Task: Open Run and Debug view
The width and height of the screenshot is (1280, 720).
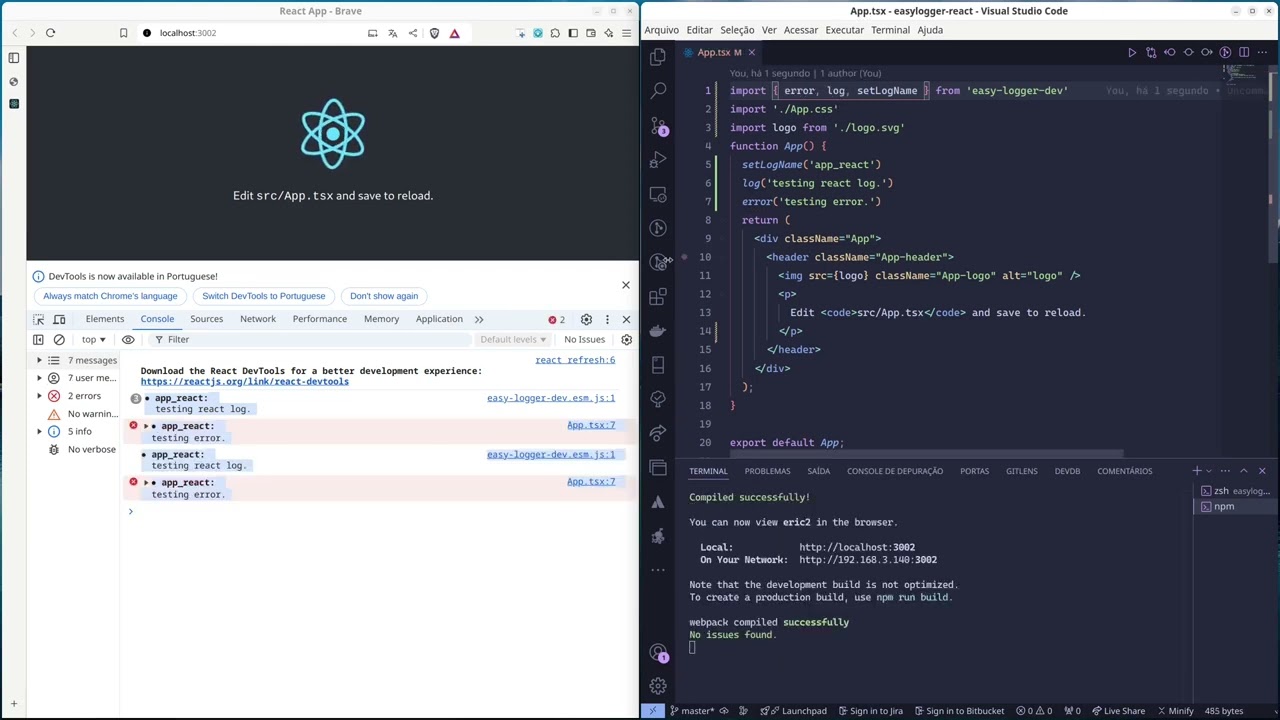Action: [658, 160]
